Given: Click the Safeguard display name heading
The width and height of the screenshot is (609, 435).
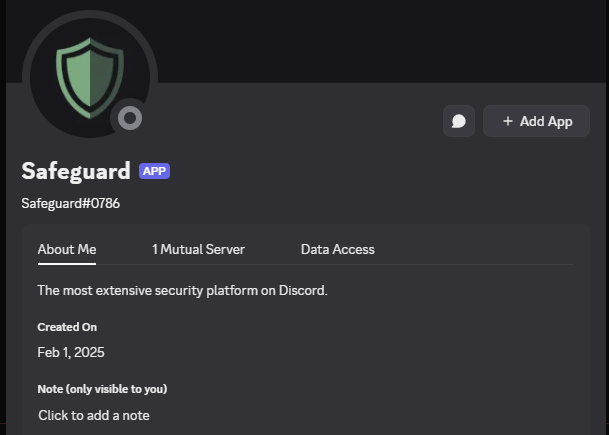Looking at the screenshot, I should pos(76,171).
